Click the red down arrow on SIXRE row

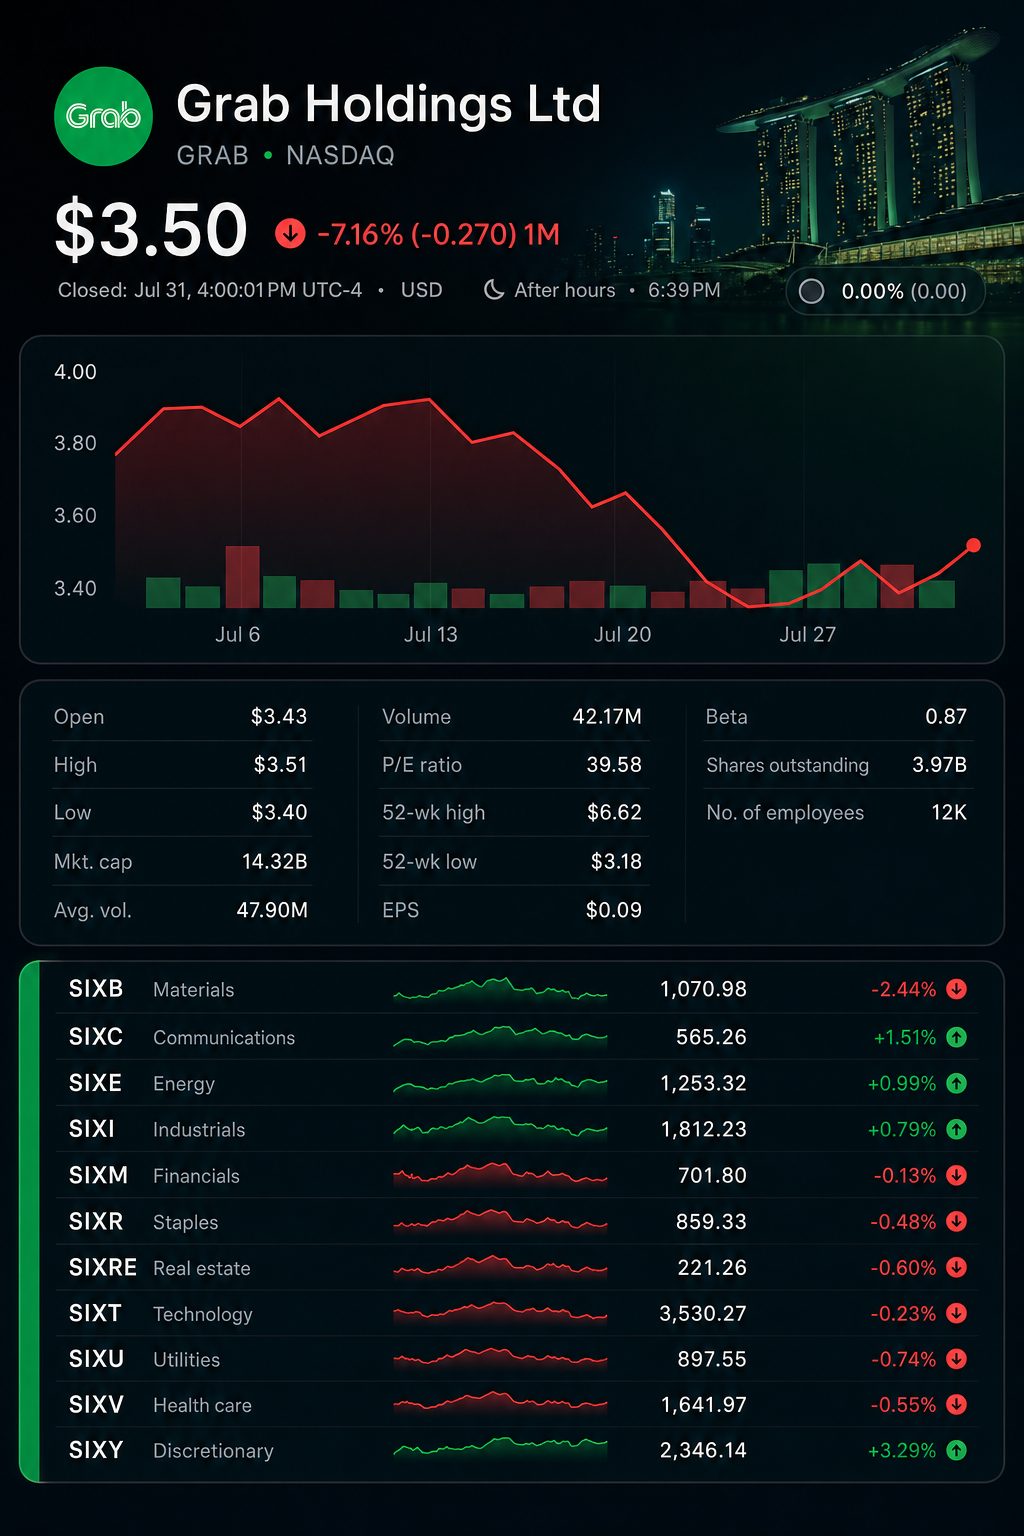coord(957,1267)
